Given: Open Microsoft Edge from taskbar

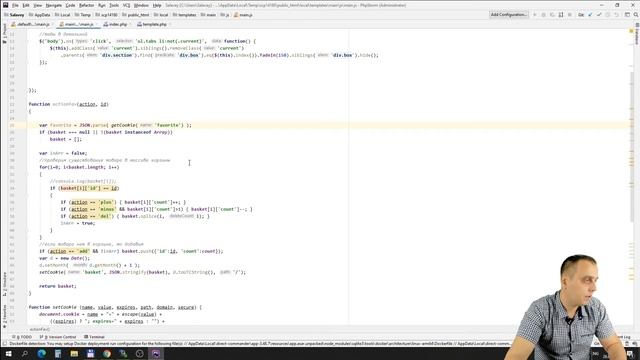Looking at the screenshot, I should 41,353.
